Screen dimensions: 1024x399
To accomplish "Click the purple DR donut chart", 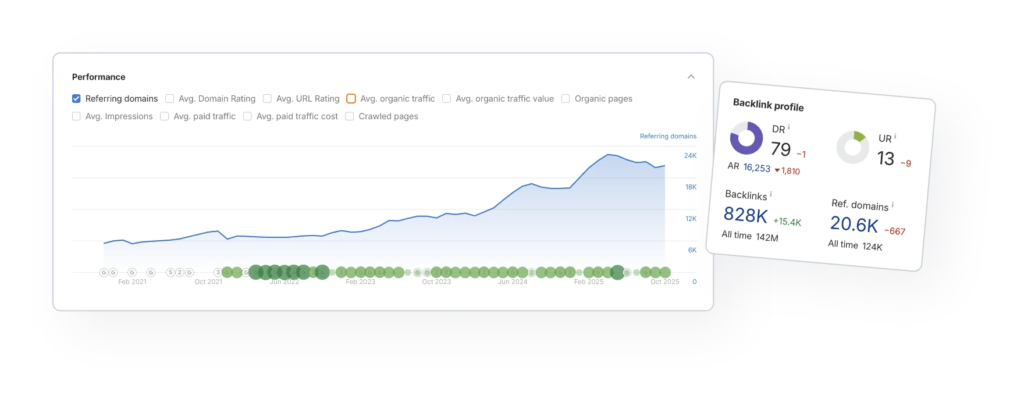I will pyautogui.click(x=746, y=138).
